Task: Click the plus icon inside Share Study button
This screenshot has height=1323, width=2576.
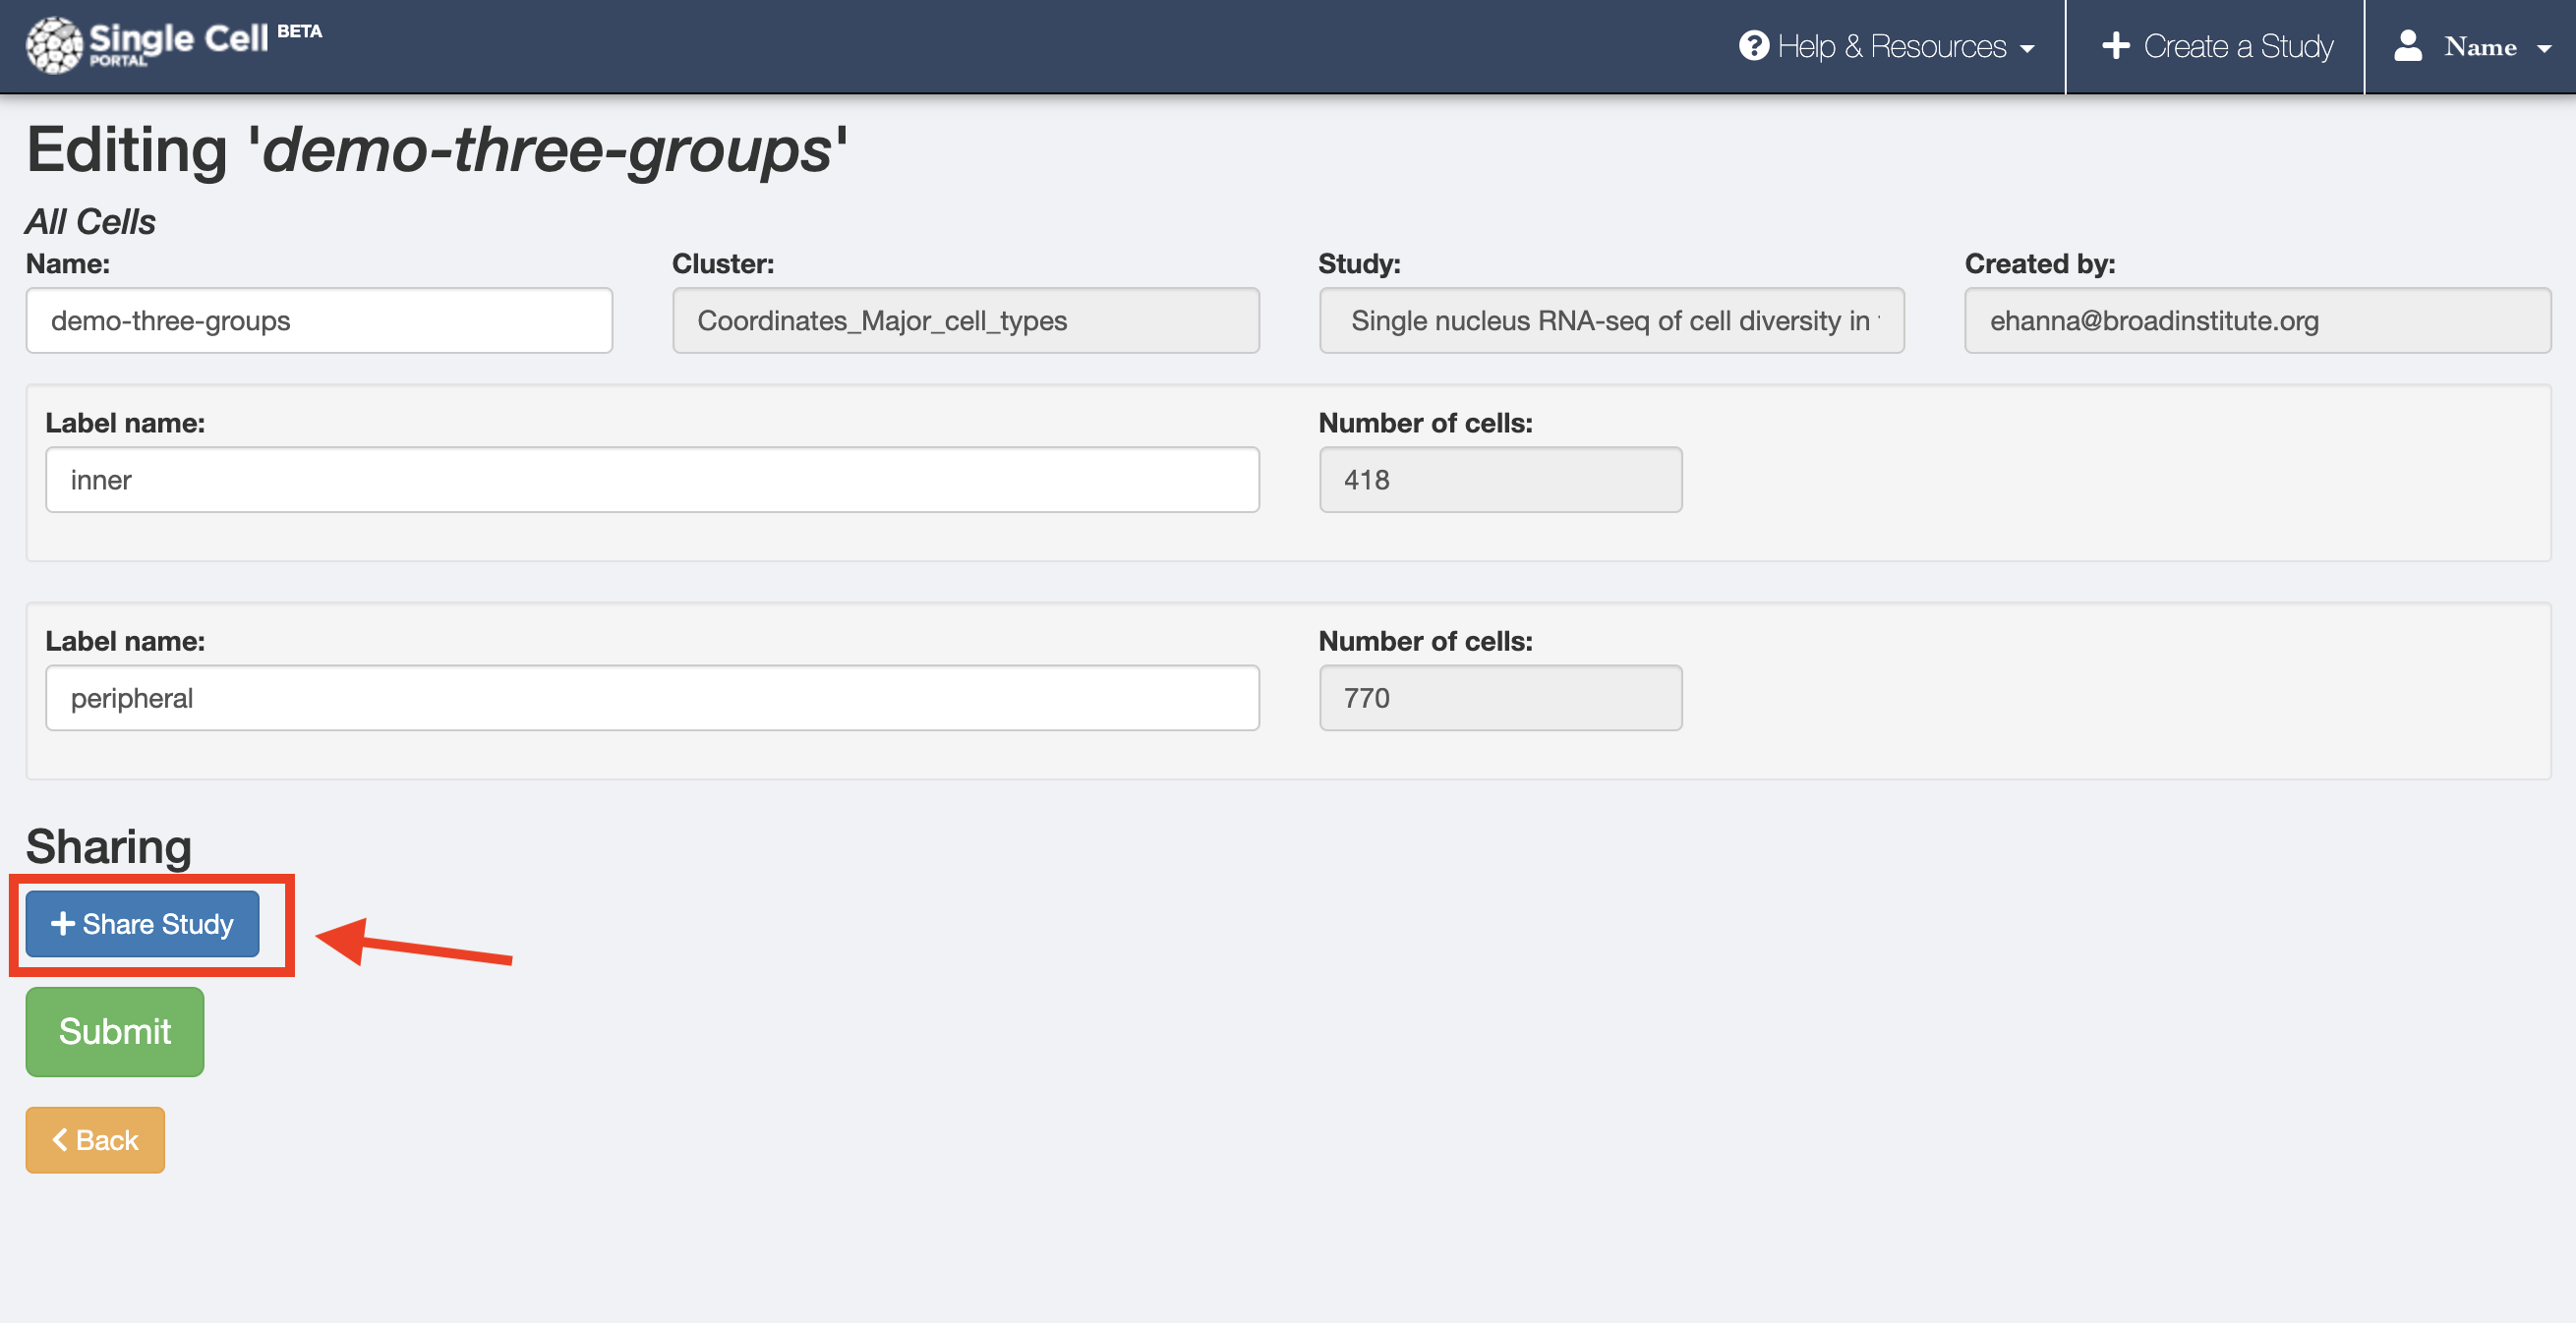Action: coord(63,923)
